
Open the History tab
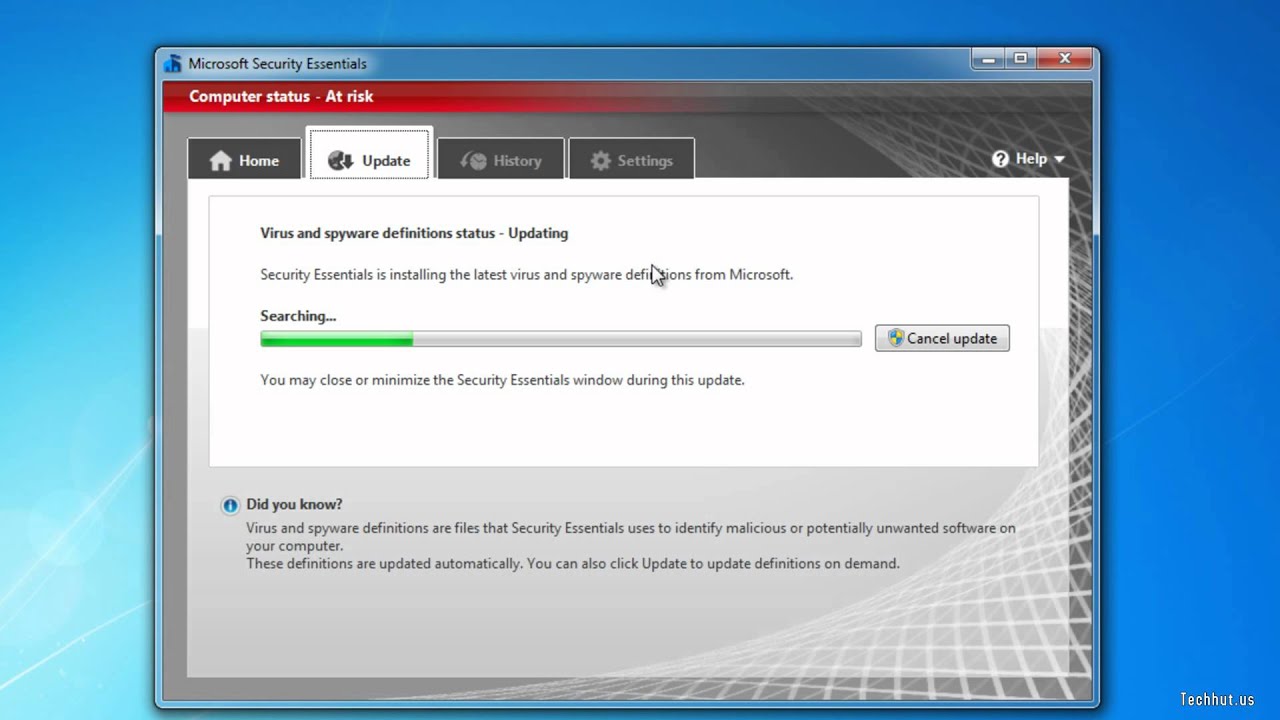pyautogui.click(x=500, y=160)
